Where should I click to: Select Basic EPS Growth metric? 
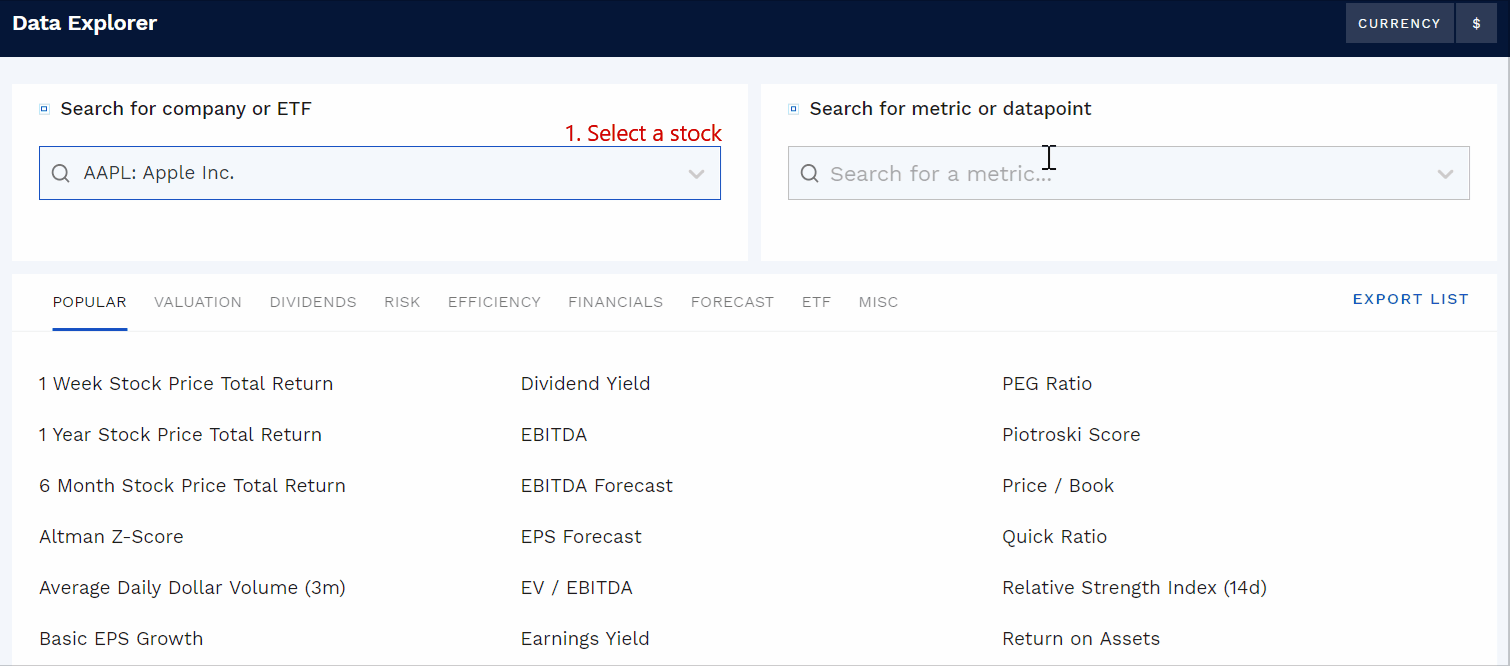(121, 639)
